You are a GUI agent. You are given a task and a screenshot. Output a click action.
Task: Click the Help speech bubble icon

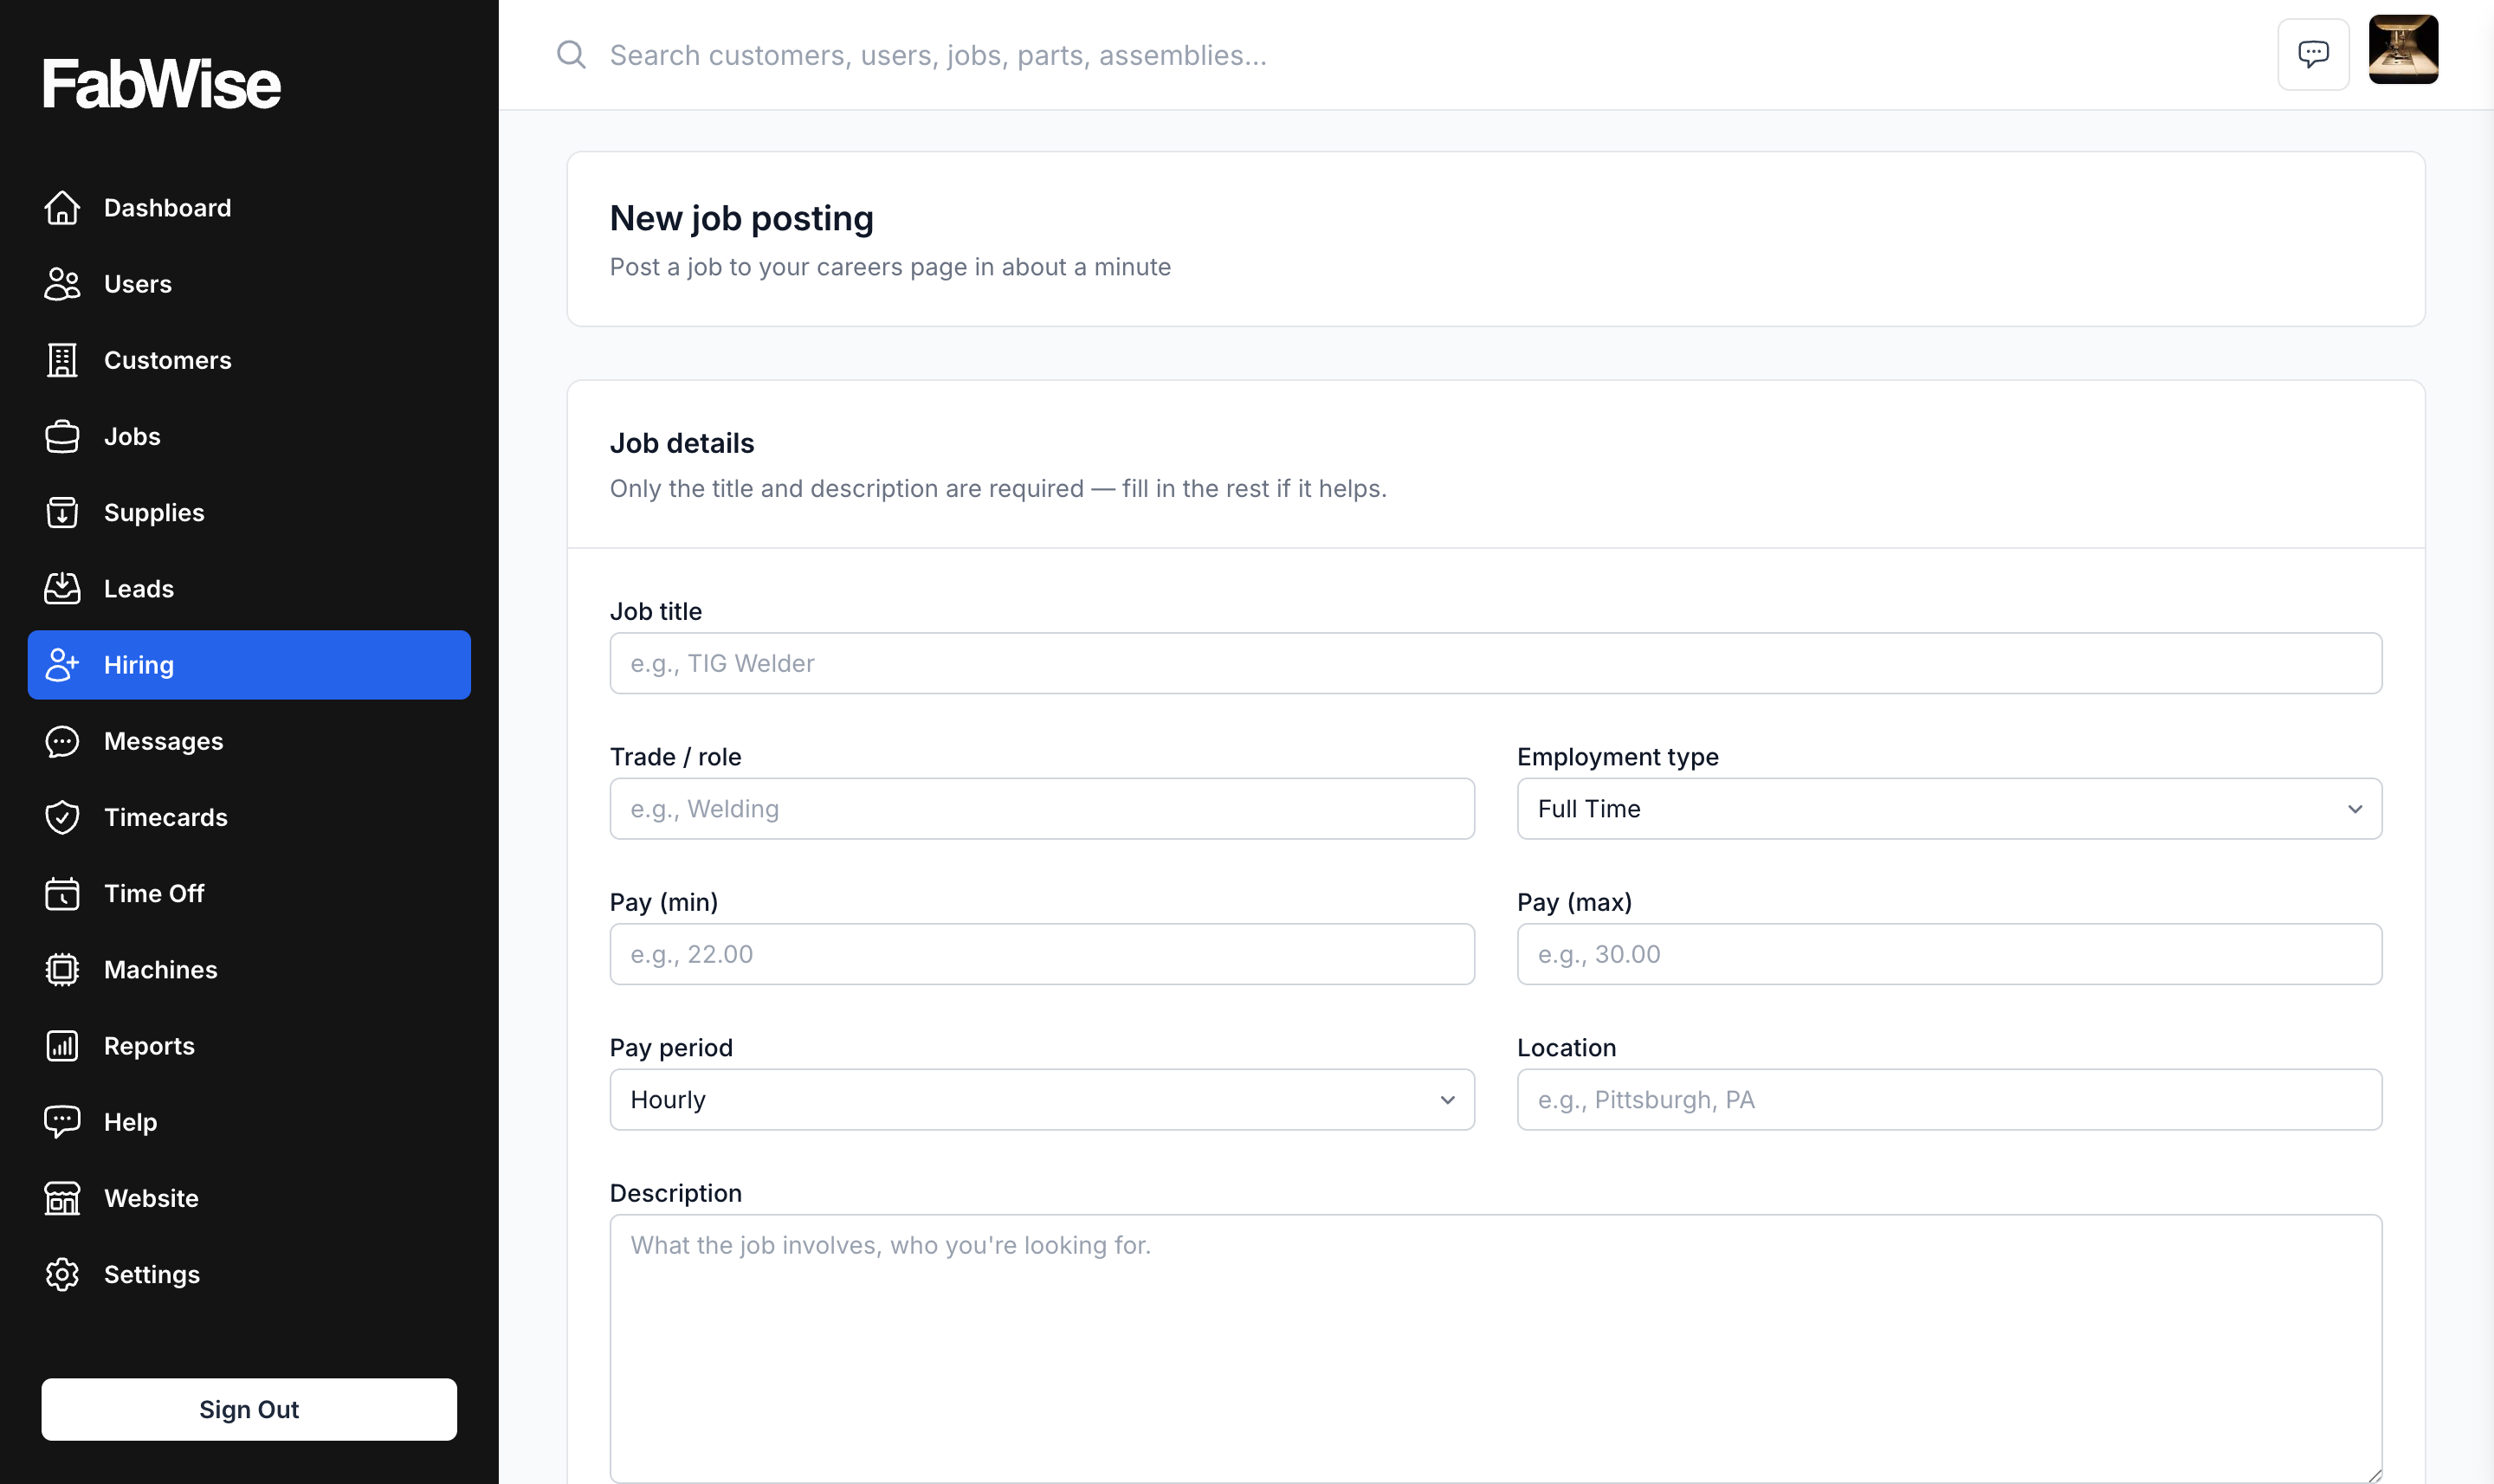(x=62, y=1122)
